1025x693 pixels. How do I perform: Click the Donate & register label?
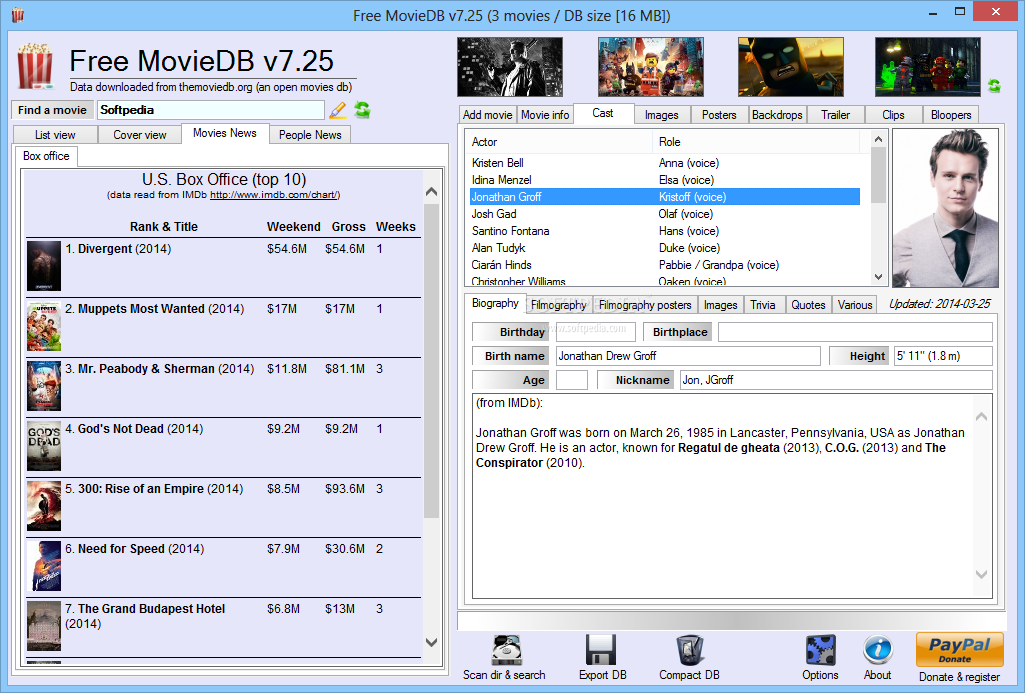(x=959, y=677)
